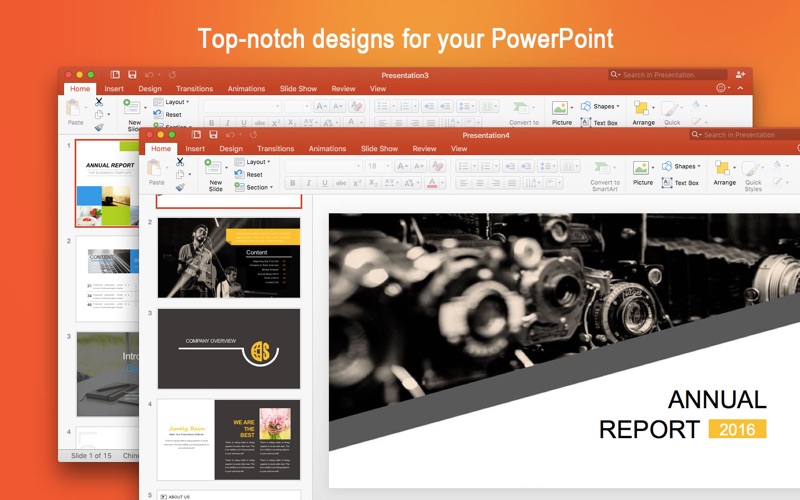The width and height of the screenshot is (800, 500).
Task: Open Transitions tab in Presentation3 window
Action: [194, 88]
